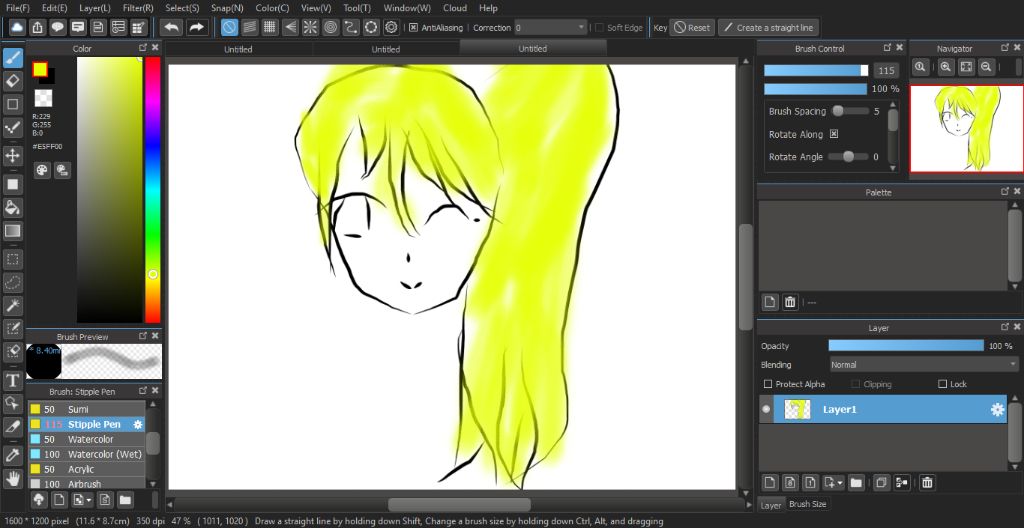This screenshot has height=528, width=1024.
Task: Enable the concentric circle snap
Action: coord(330,27)
